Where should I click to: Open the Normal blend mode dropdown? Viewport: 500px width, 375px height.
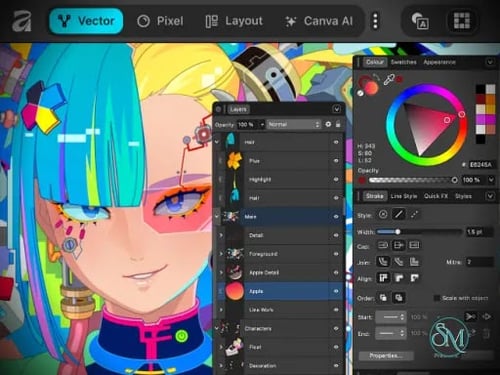pyautogui.click(x=294, y=124)
